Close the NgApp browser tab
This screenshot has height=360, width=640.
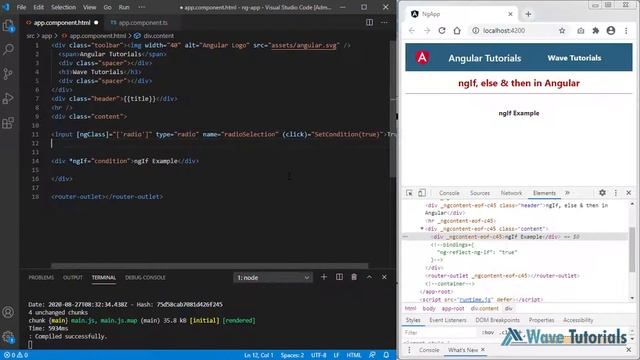(x=510, y=14)
